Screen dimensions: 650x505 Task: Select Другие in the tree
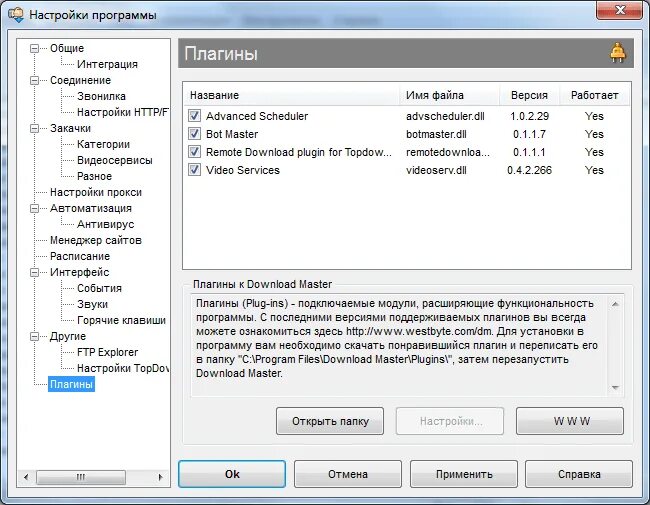coord(68,336)
